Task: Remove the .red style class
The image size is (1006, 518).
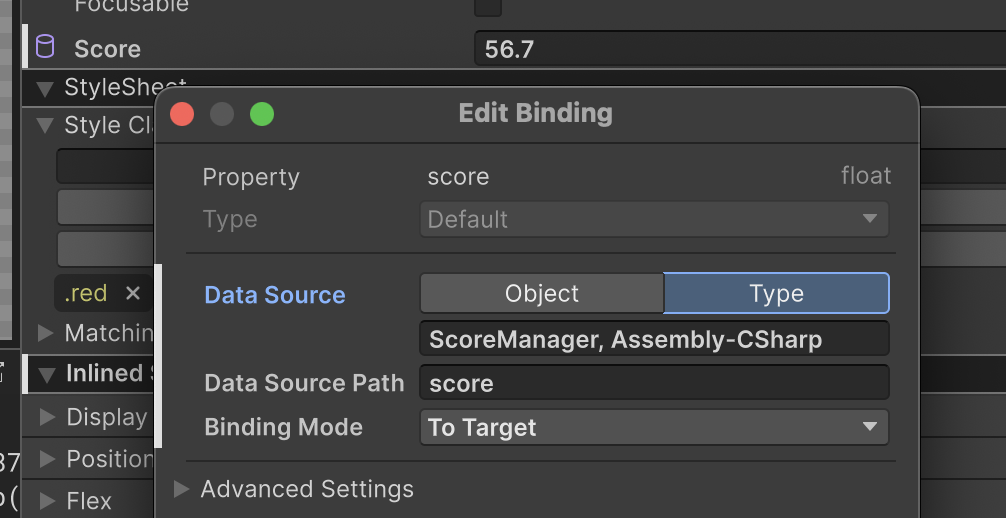Action: (x=133, y=293)
